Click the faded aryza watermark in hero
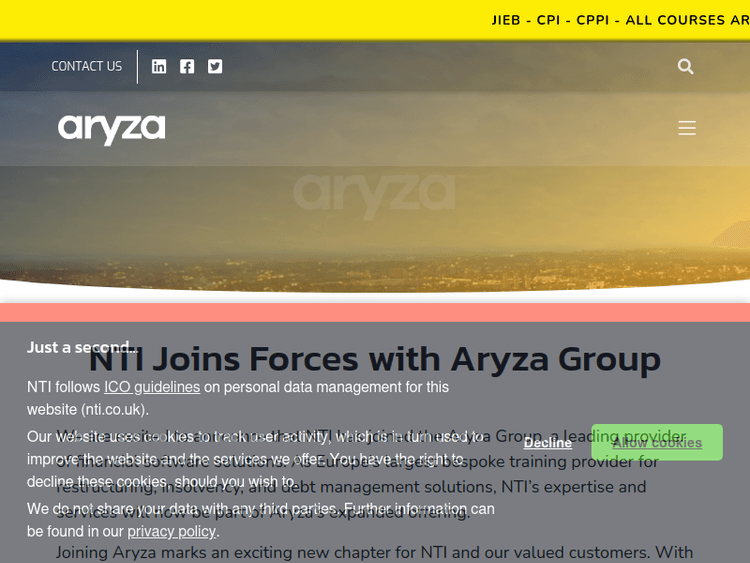This screenshot has width=750, height=563. [374, 190]
